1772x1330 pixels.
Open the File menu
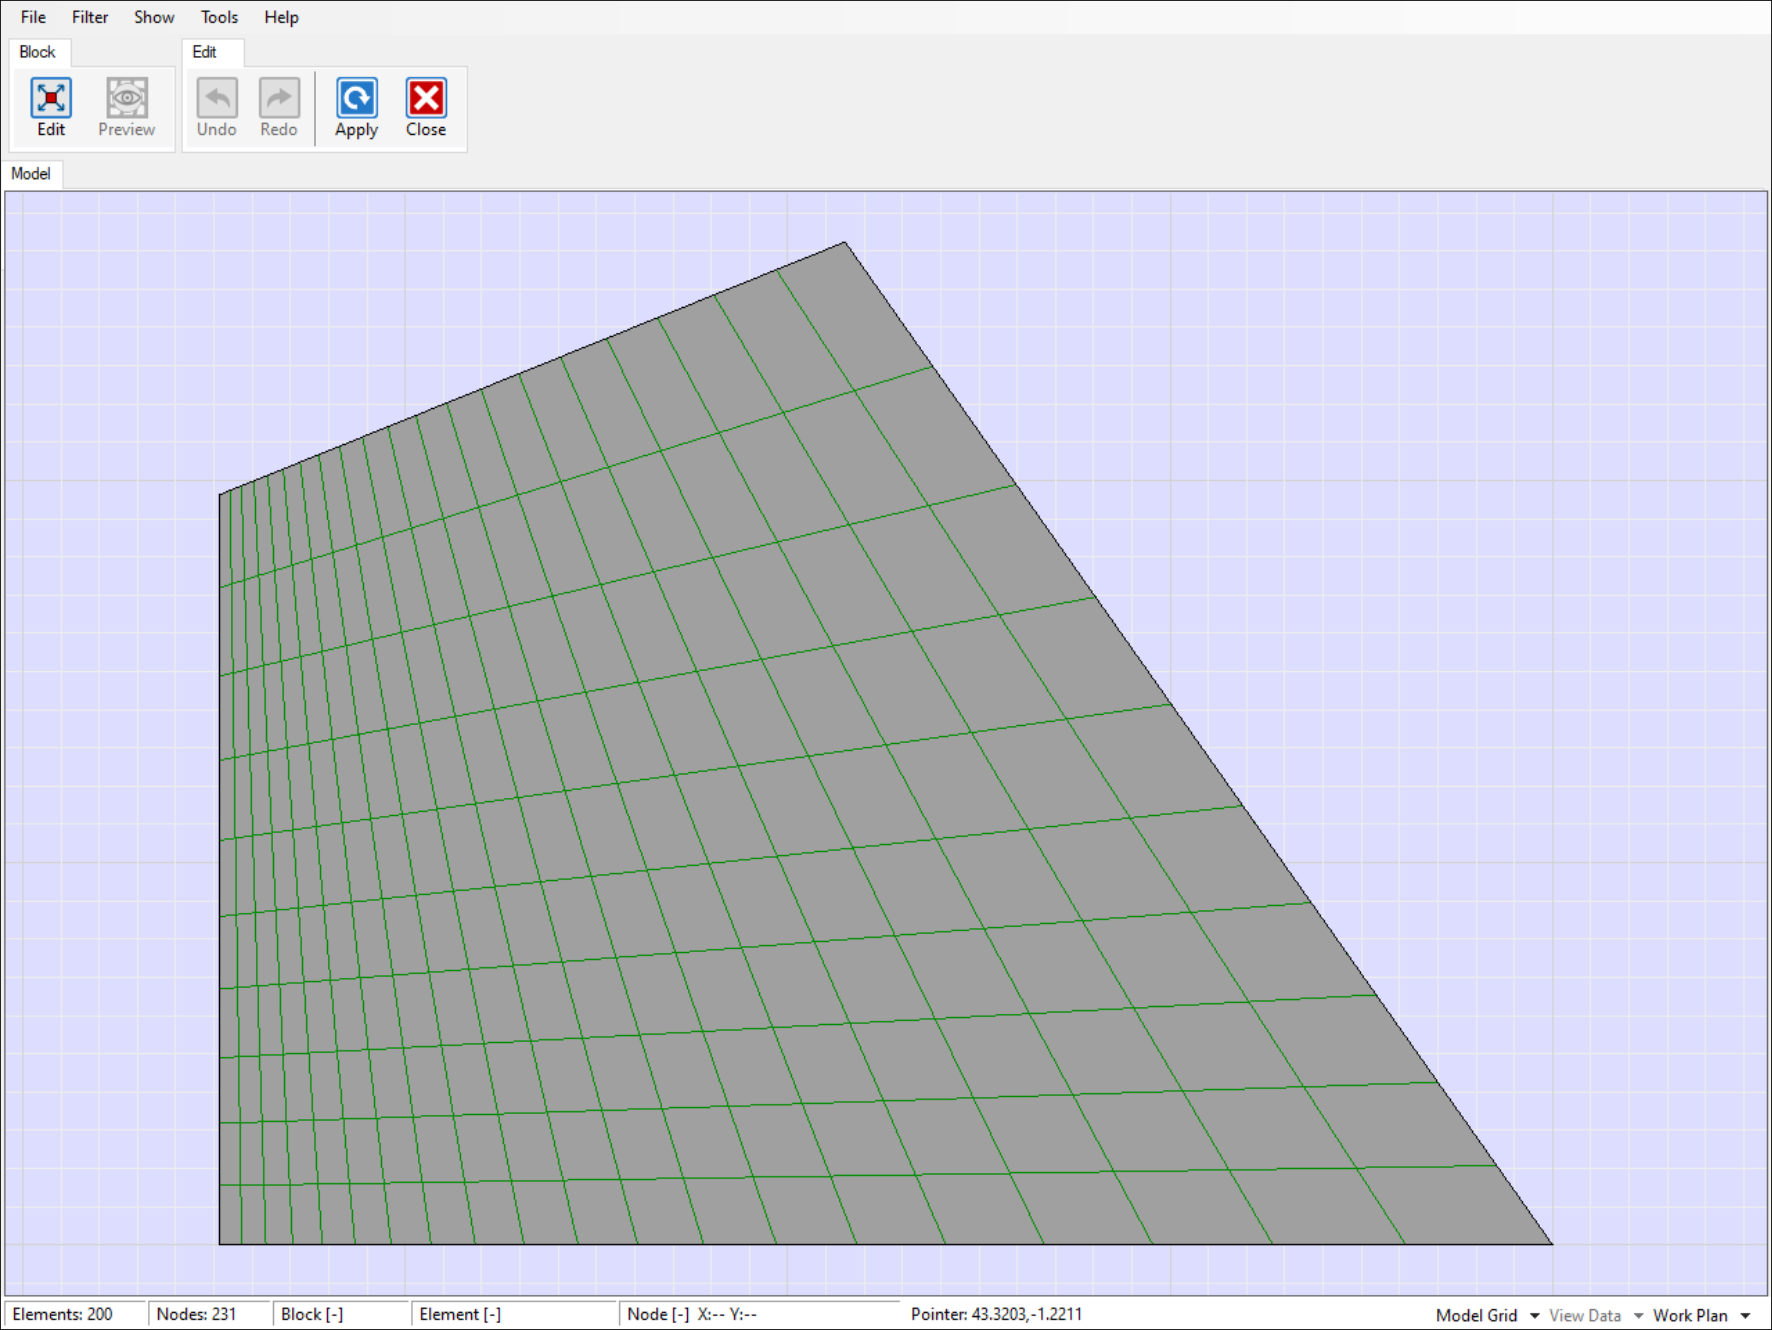[x=33, y=17]
